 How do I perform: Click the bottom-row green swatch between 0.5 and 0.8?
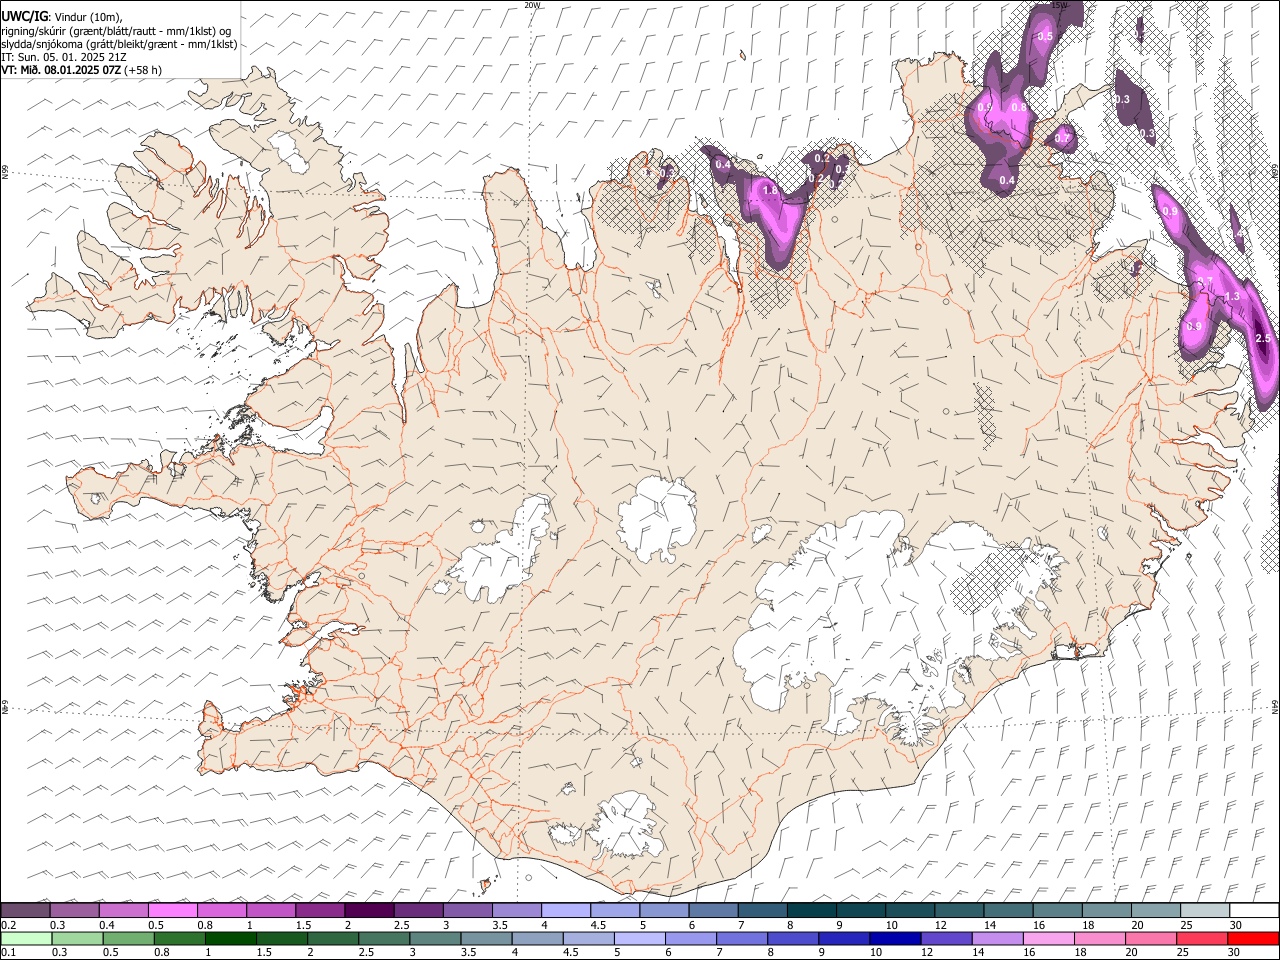pos(128,938)
